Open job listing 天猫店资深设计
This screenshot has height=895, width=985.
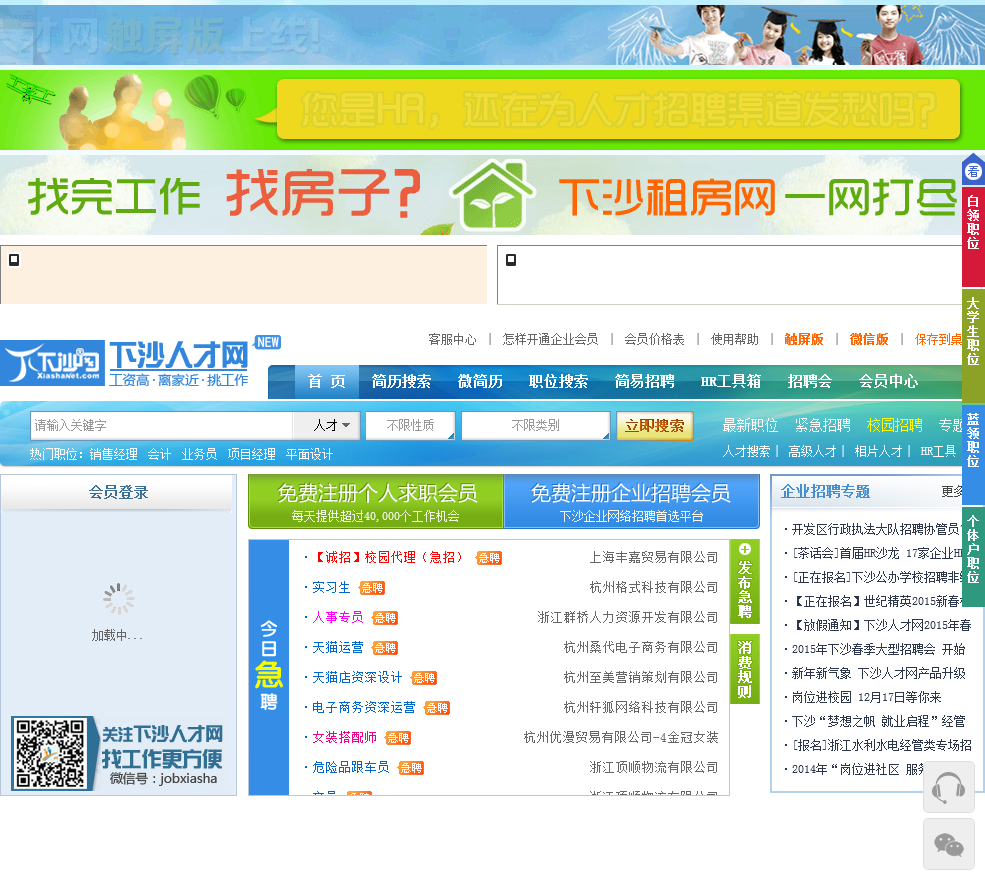(357, 678)
